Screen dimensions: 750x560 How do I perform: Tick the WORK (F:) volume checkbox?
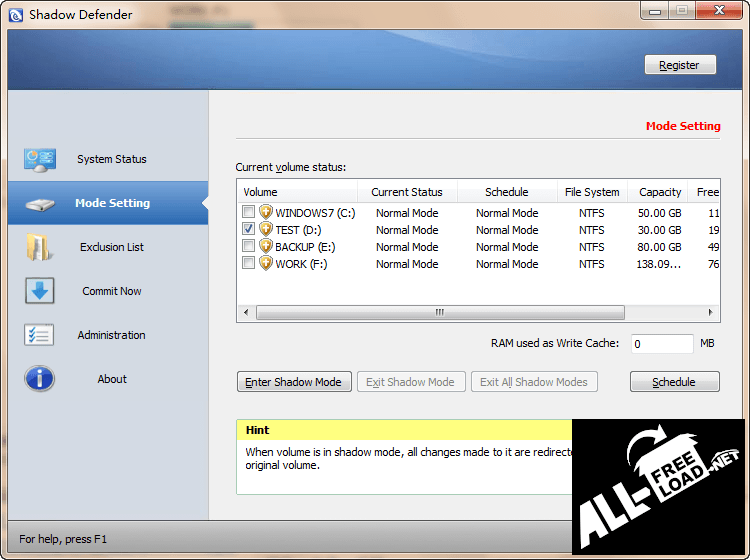click(x=248, y=264)
